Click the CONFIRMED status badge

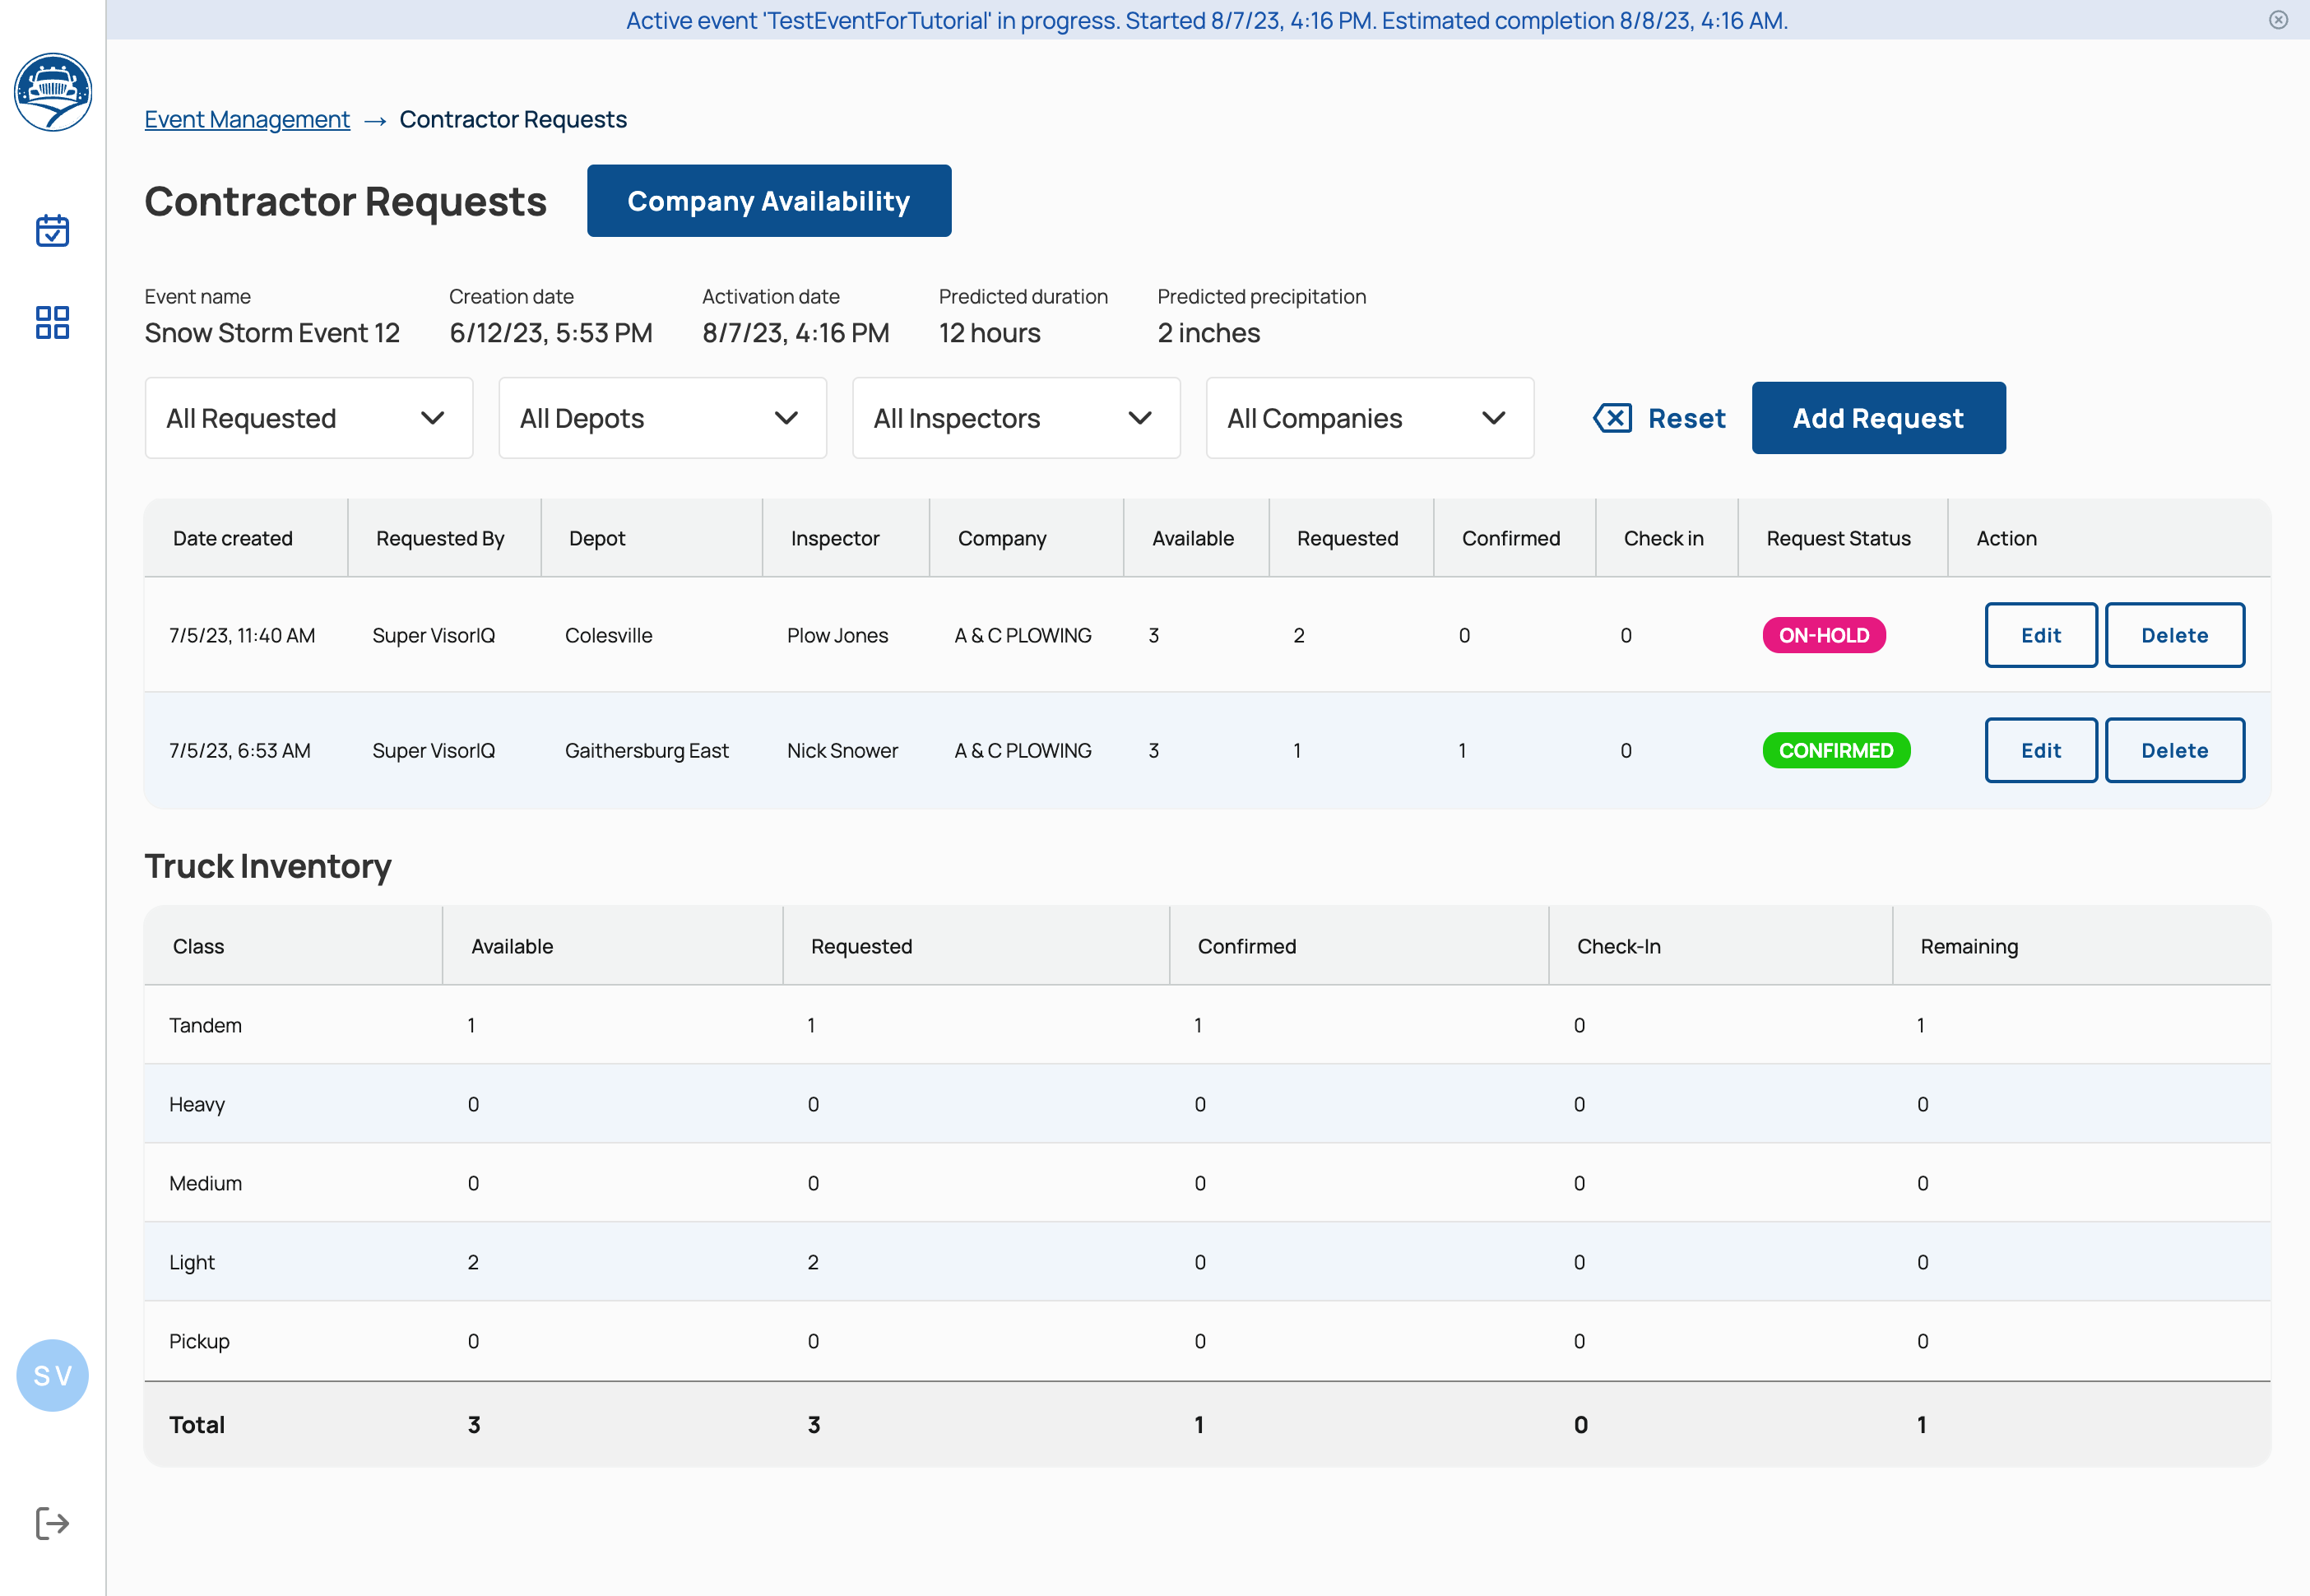click(1835, 750)
